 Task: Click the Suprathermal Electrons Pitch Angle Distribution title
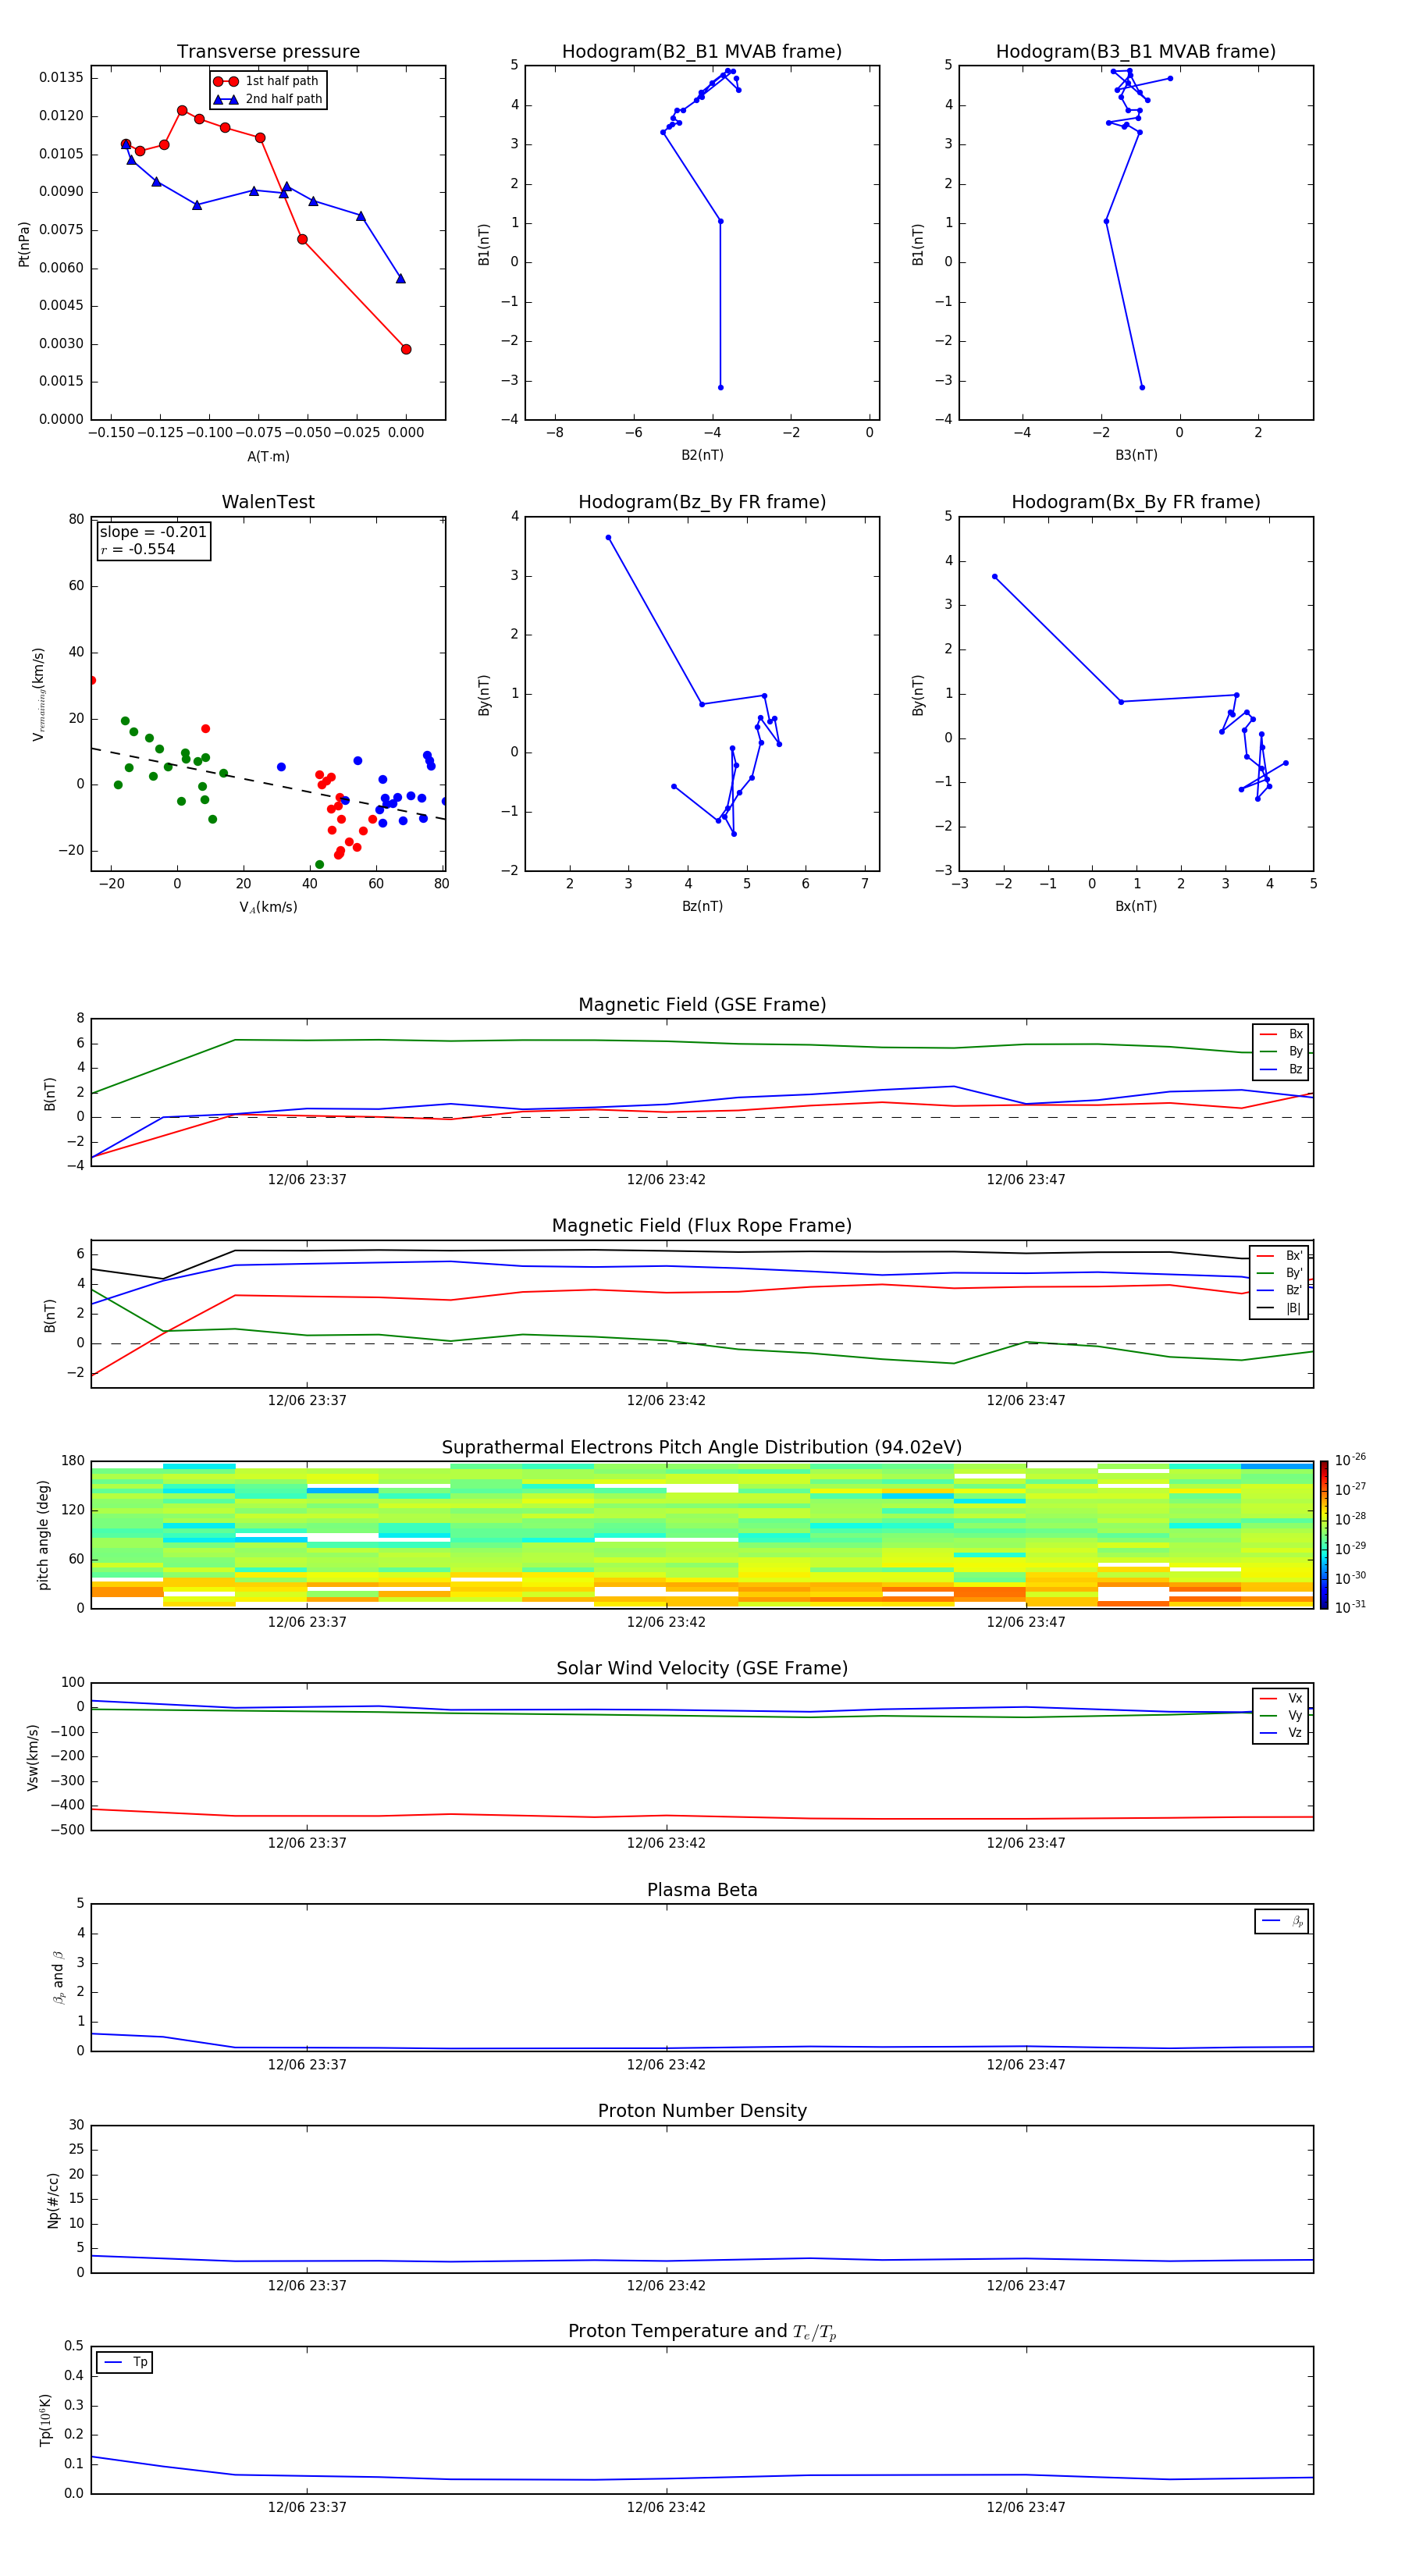tap(702, 1448)
